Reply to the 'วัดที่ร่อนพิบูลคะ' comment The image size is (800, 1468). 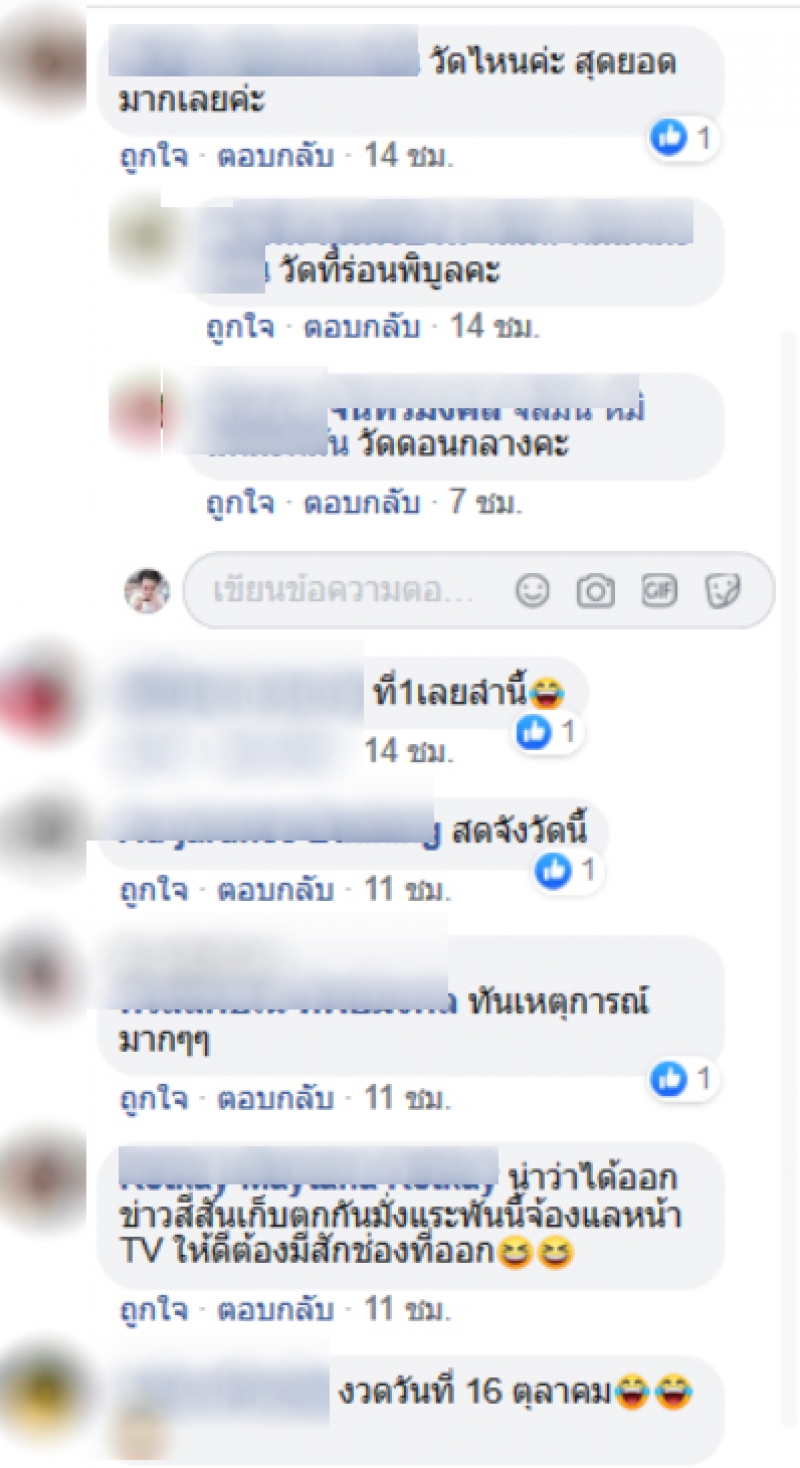[361, 328]
